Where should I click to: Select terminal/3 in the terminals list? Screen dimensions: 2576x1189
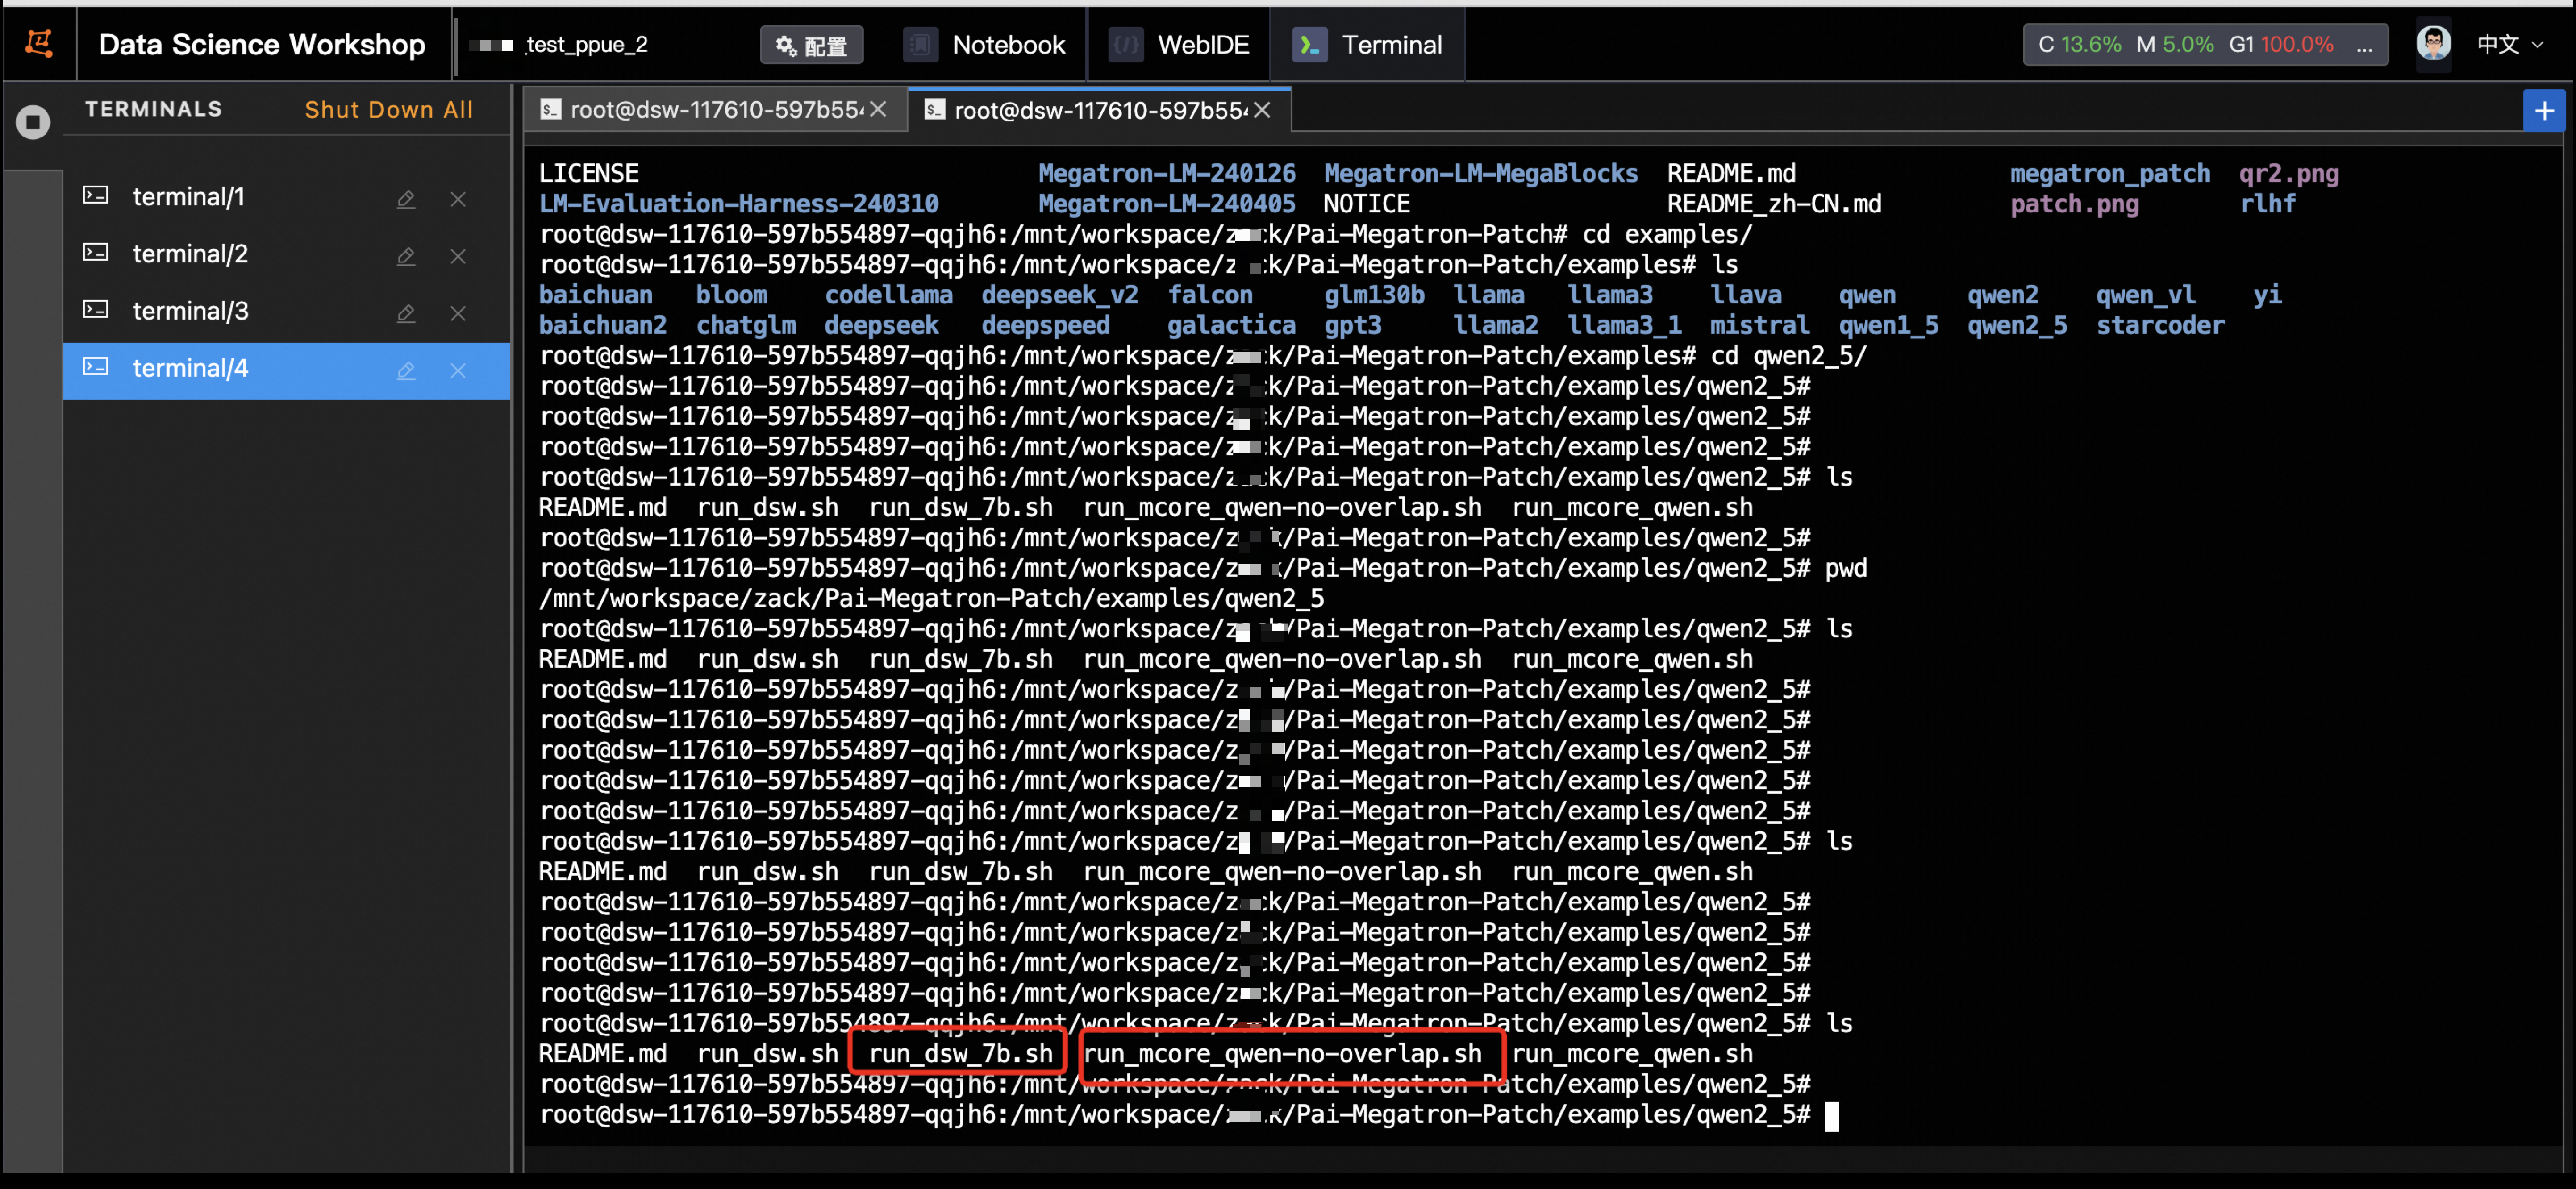[190, 311]
